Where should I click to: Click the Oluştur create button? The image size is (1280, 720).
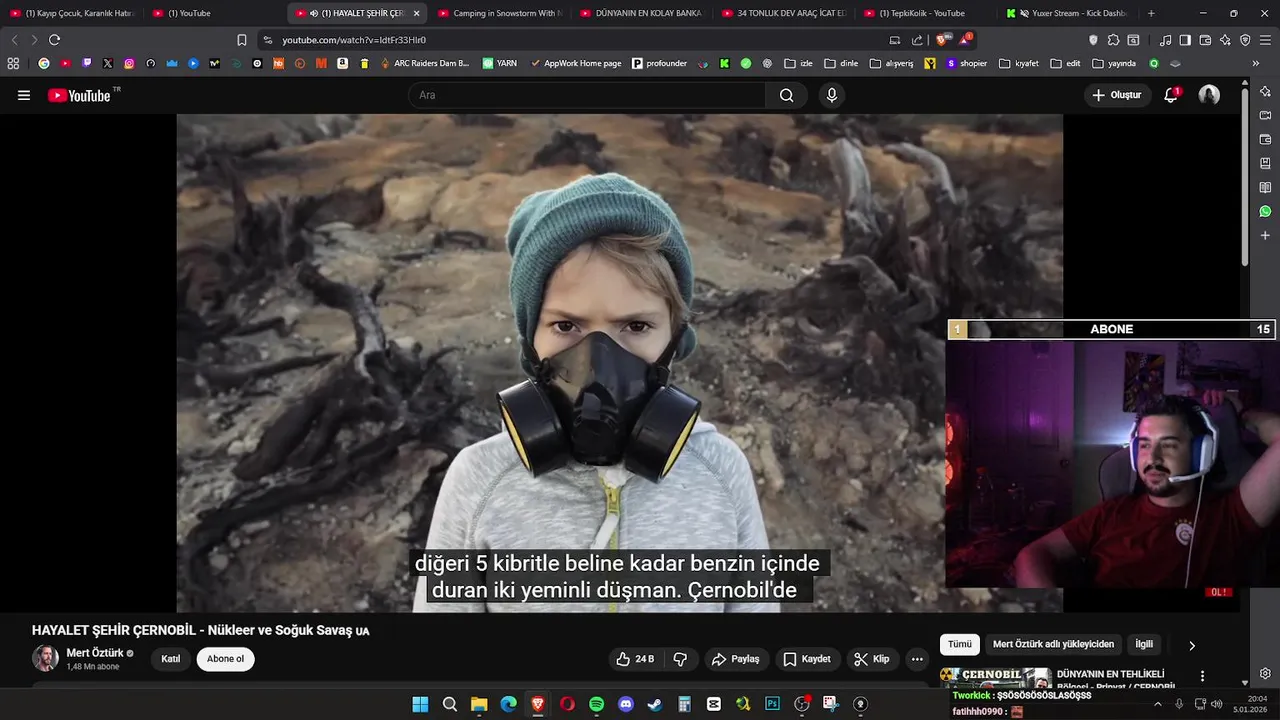tap(1116, 95)
